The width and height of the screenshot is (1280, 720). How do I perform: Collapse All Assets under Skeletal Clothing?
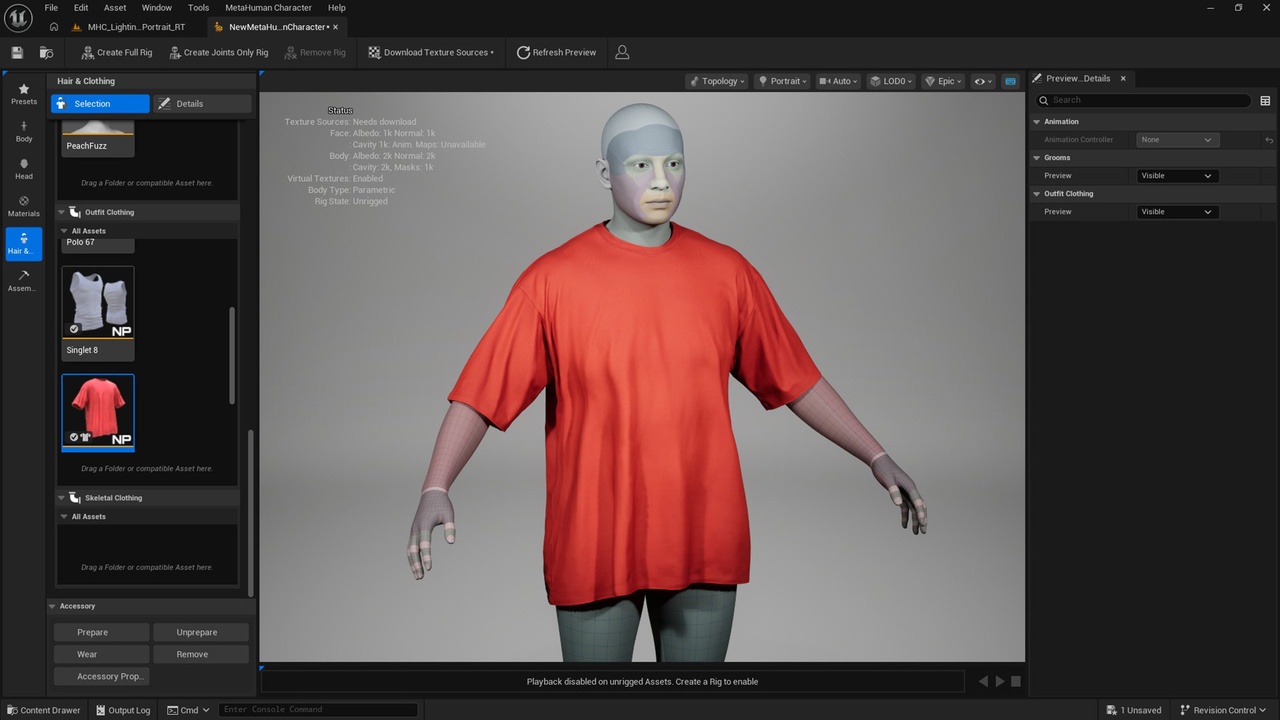[63, 517]
